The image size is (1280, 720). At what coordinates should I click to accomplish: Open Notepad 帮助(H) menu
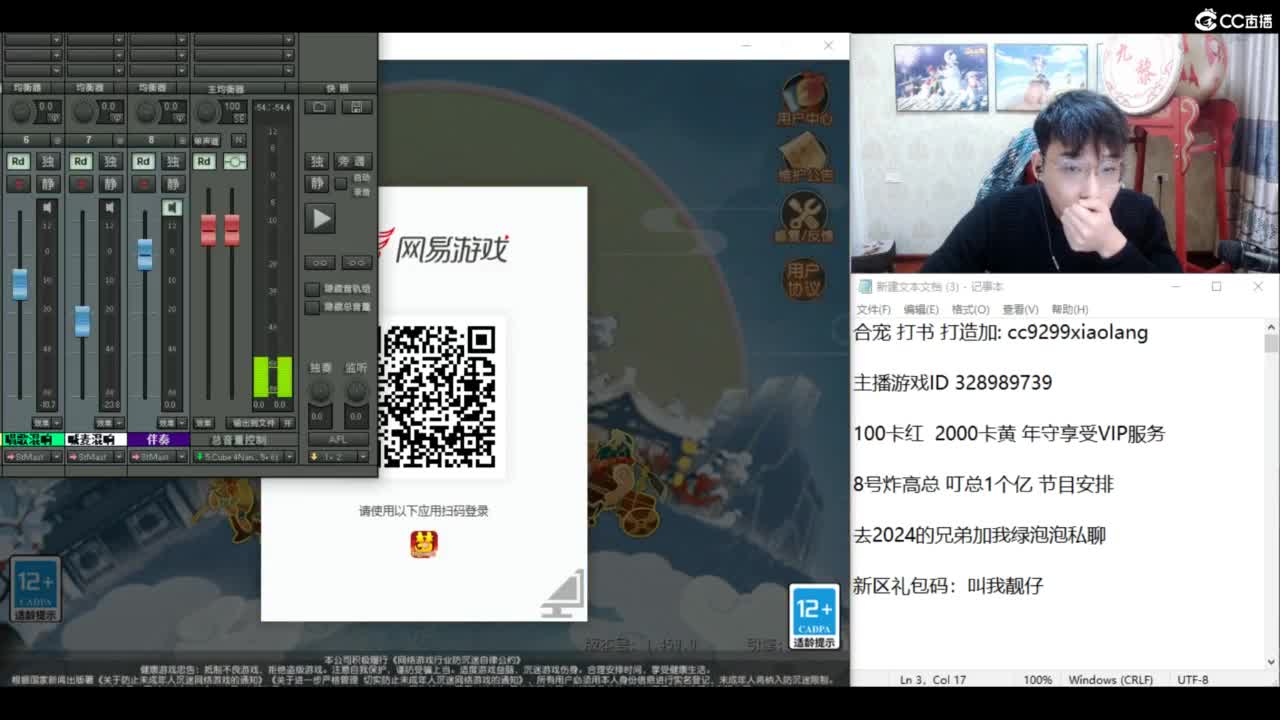(1070, 309)
